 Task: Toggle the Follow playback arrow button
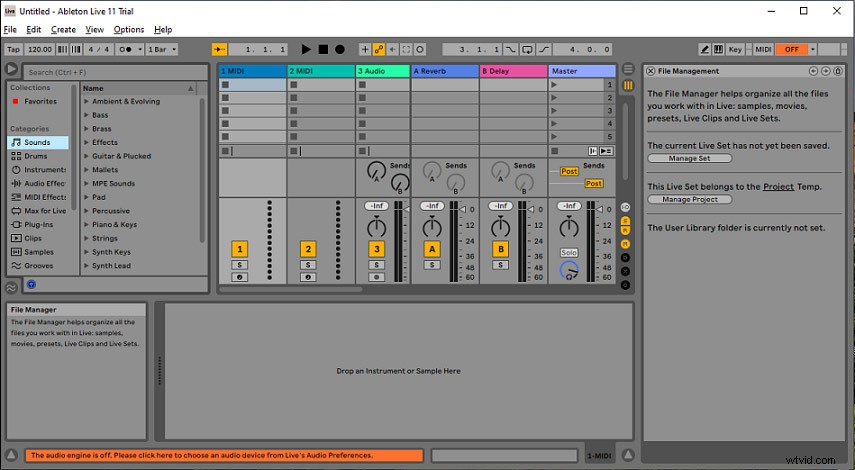tap(219, 50)
